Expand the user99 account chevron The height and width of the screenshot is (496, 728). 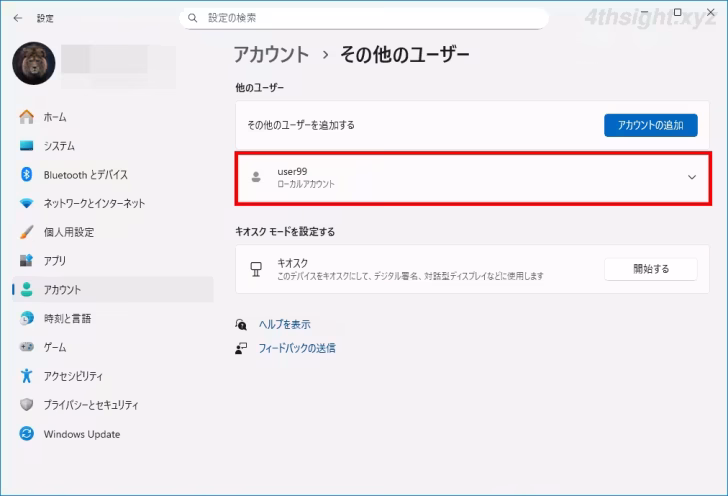pos(691,177)
